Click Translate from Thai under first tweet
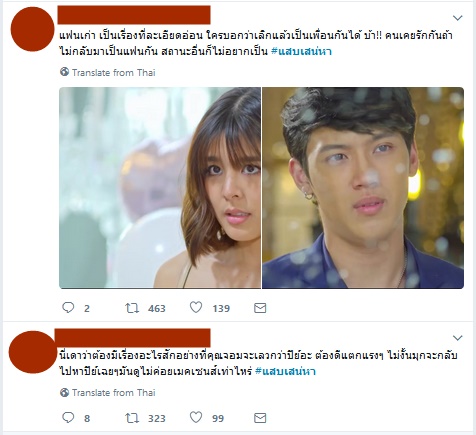The width and height of the screenshot is (476, 435). point(108,72)
